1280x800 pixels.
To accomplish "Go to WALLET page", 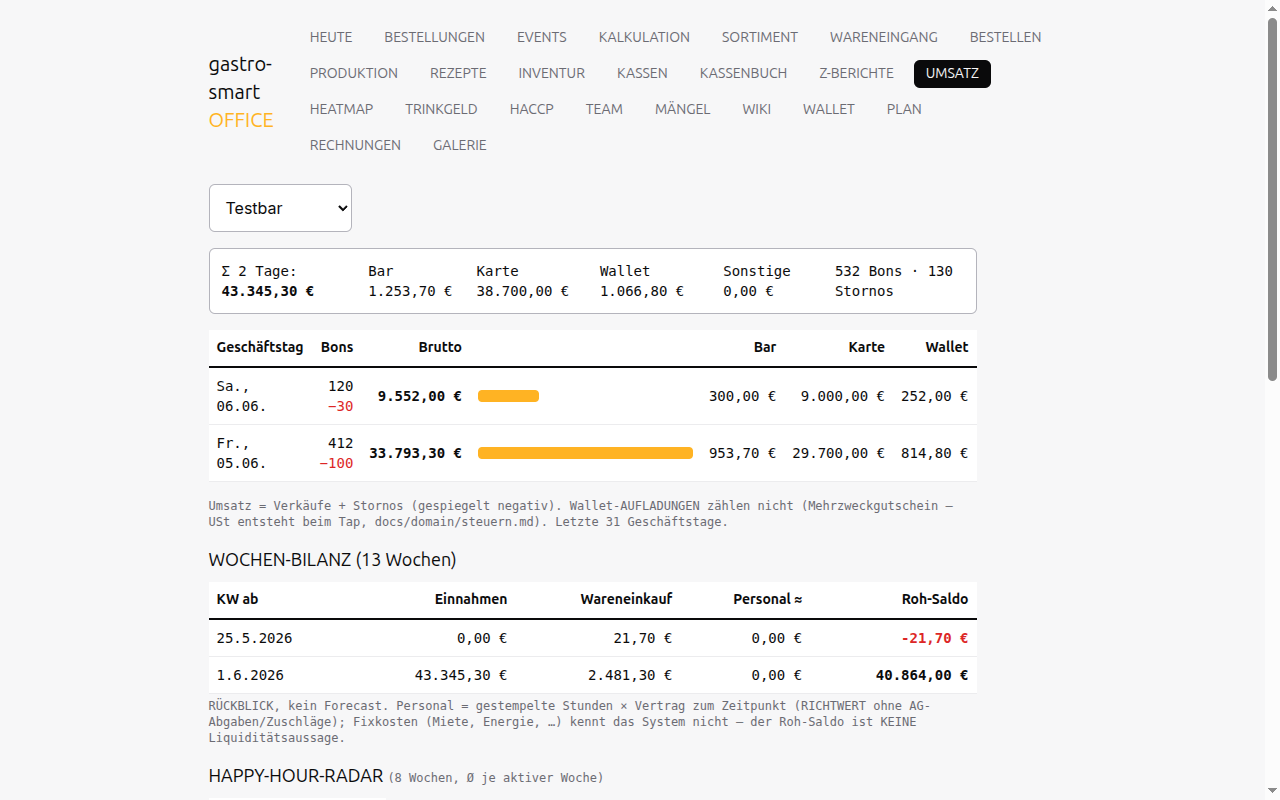I will coord(828,109).
